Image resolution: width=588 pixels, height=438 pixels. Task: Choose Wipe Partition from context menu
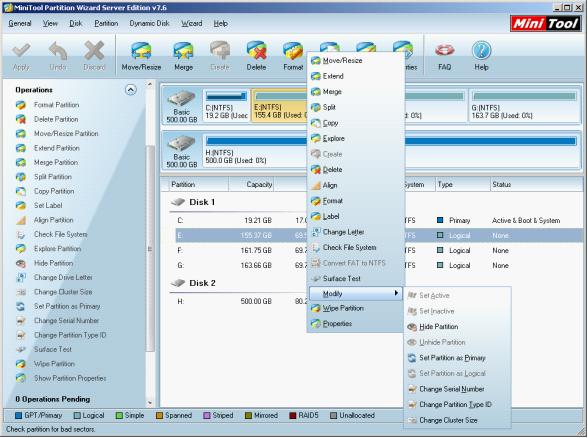343,308
